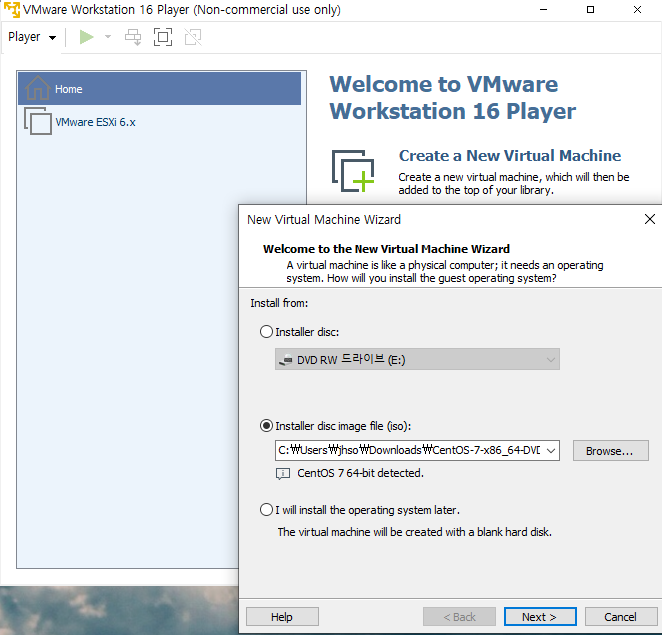Click Cancel in the wizard
This screenshot has width=662, height=635.
pyautogui.click(x=621, y=617)
